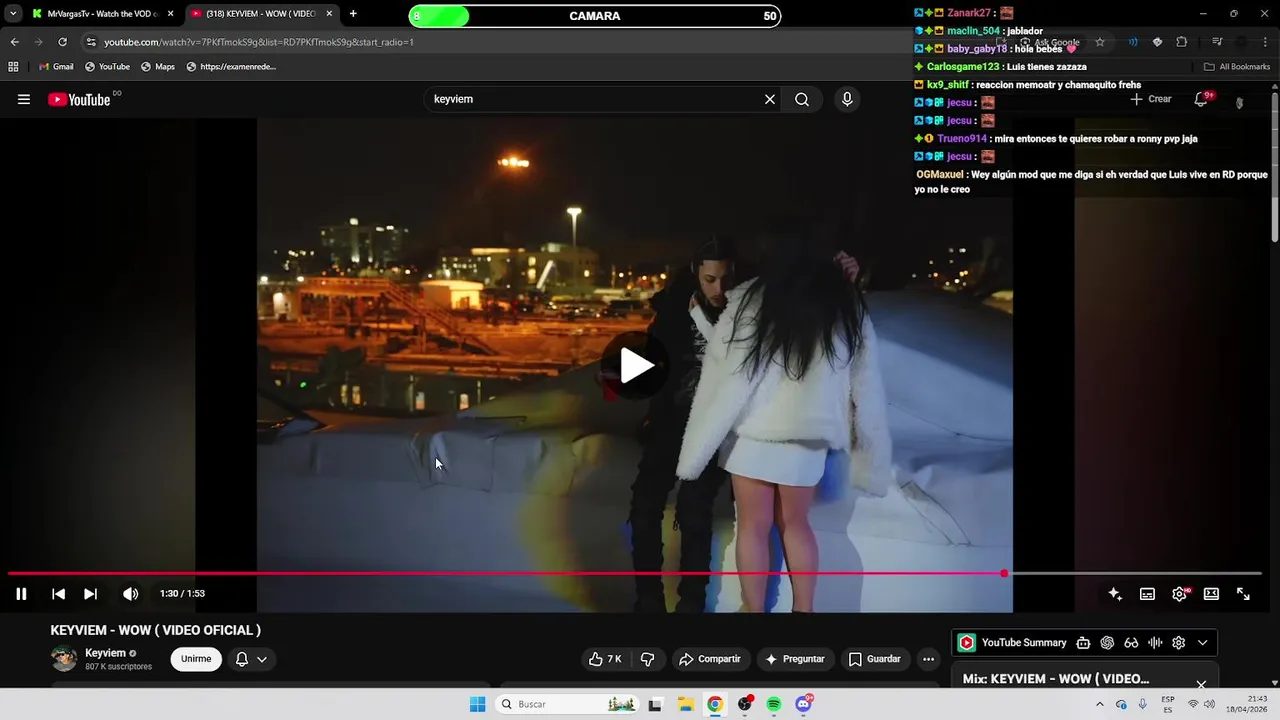Go to the previous video in mix

(x=58, y=594)
